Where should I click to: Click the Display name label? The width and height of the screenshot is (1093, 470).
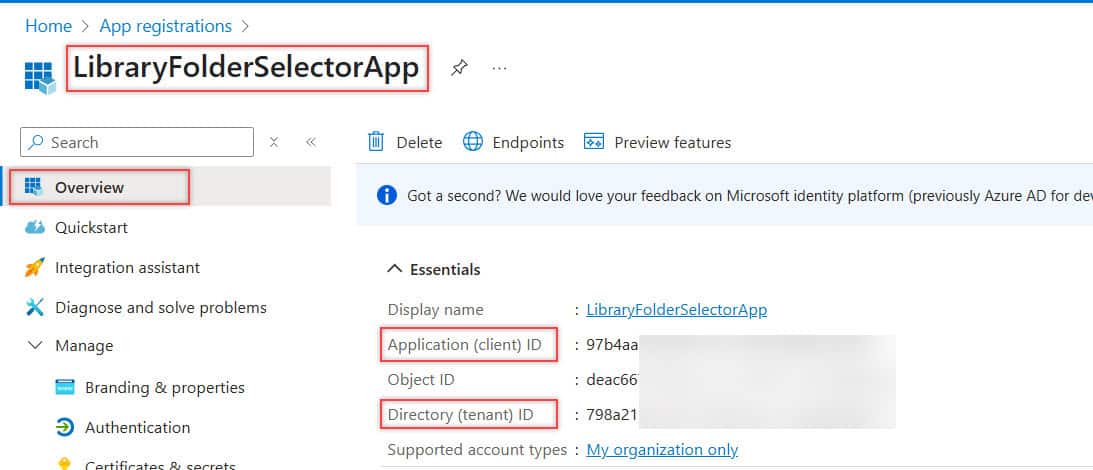435,310
